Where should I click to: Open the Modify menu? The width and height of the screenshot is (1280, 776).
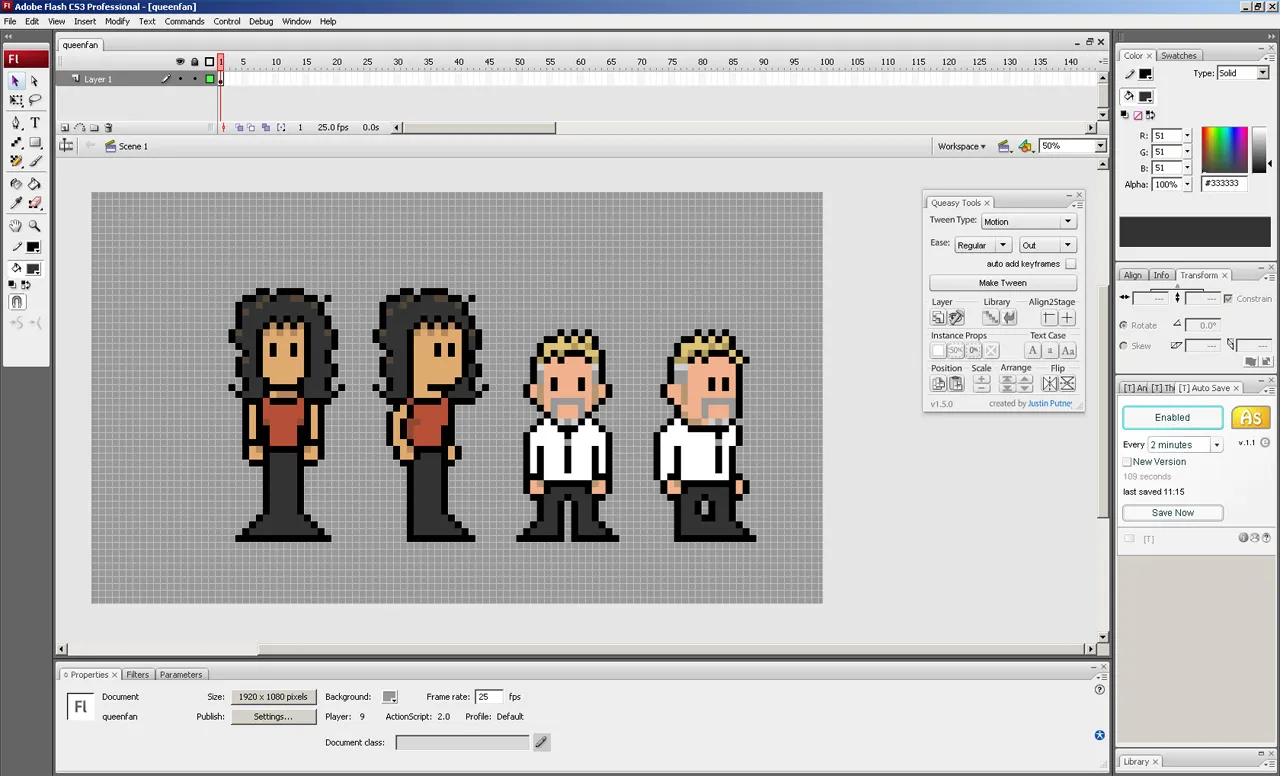click(117, 21)
